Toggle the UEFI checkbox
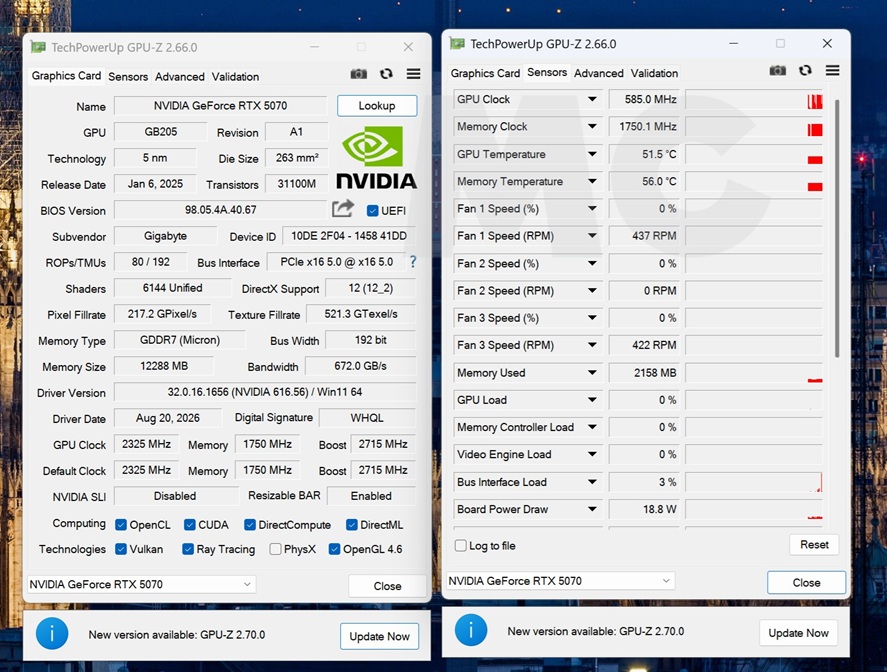Screen dimensions: 887x672 pyautogui.click(x=372, y=211)
